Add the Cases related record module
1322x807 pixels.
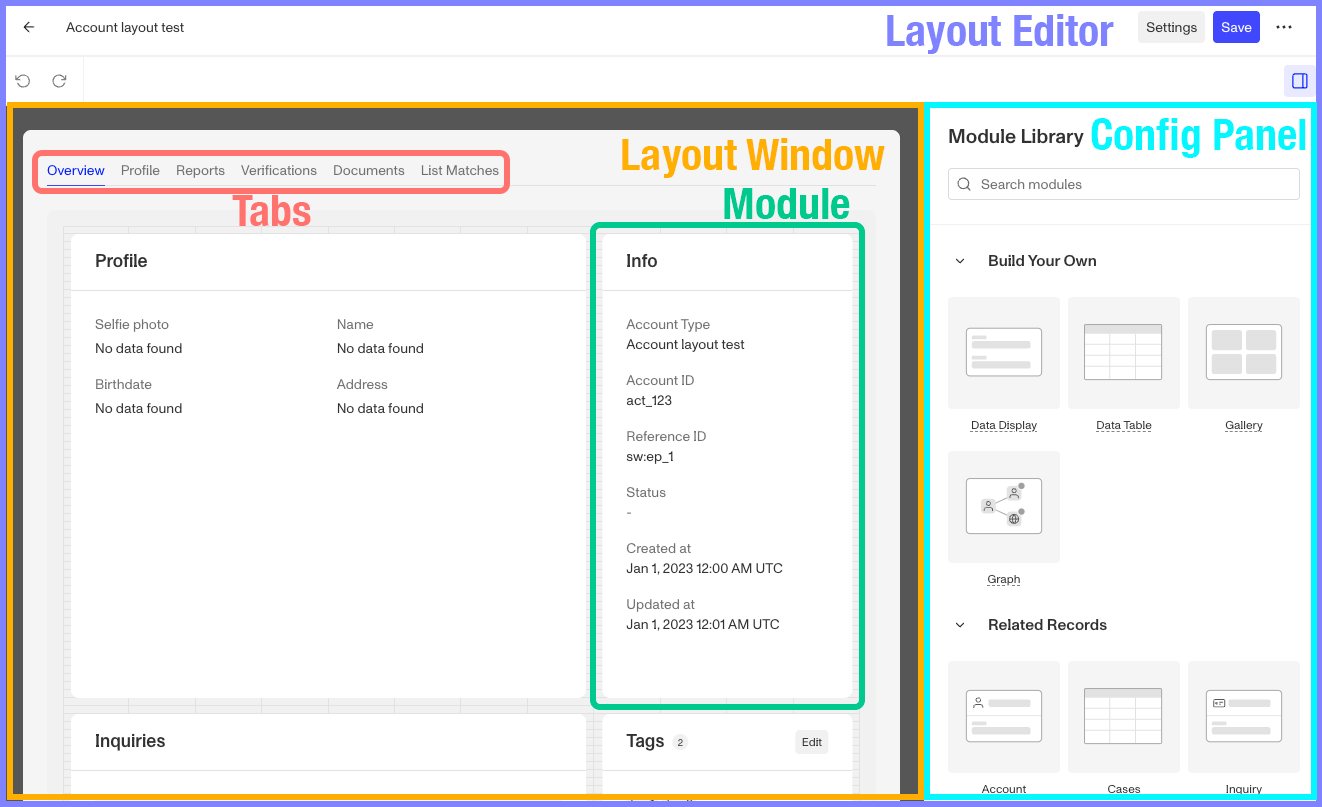tap(1124, 717)
